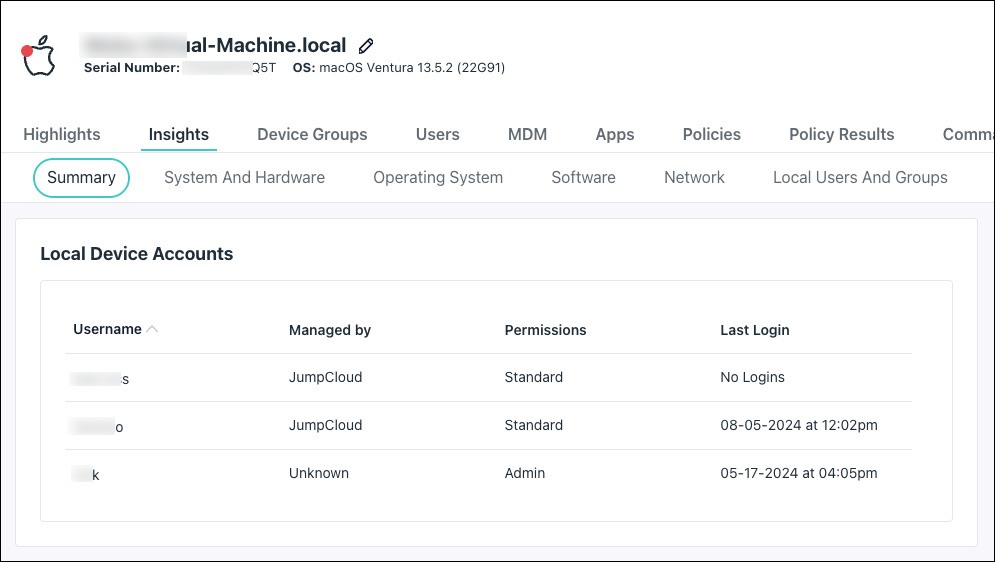Image resolution: width=995 pixels, height=562 pixels.
Task: Select the Software sub-tab
Action: (583, 177)
